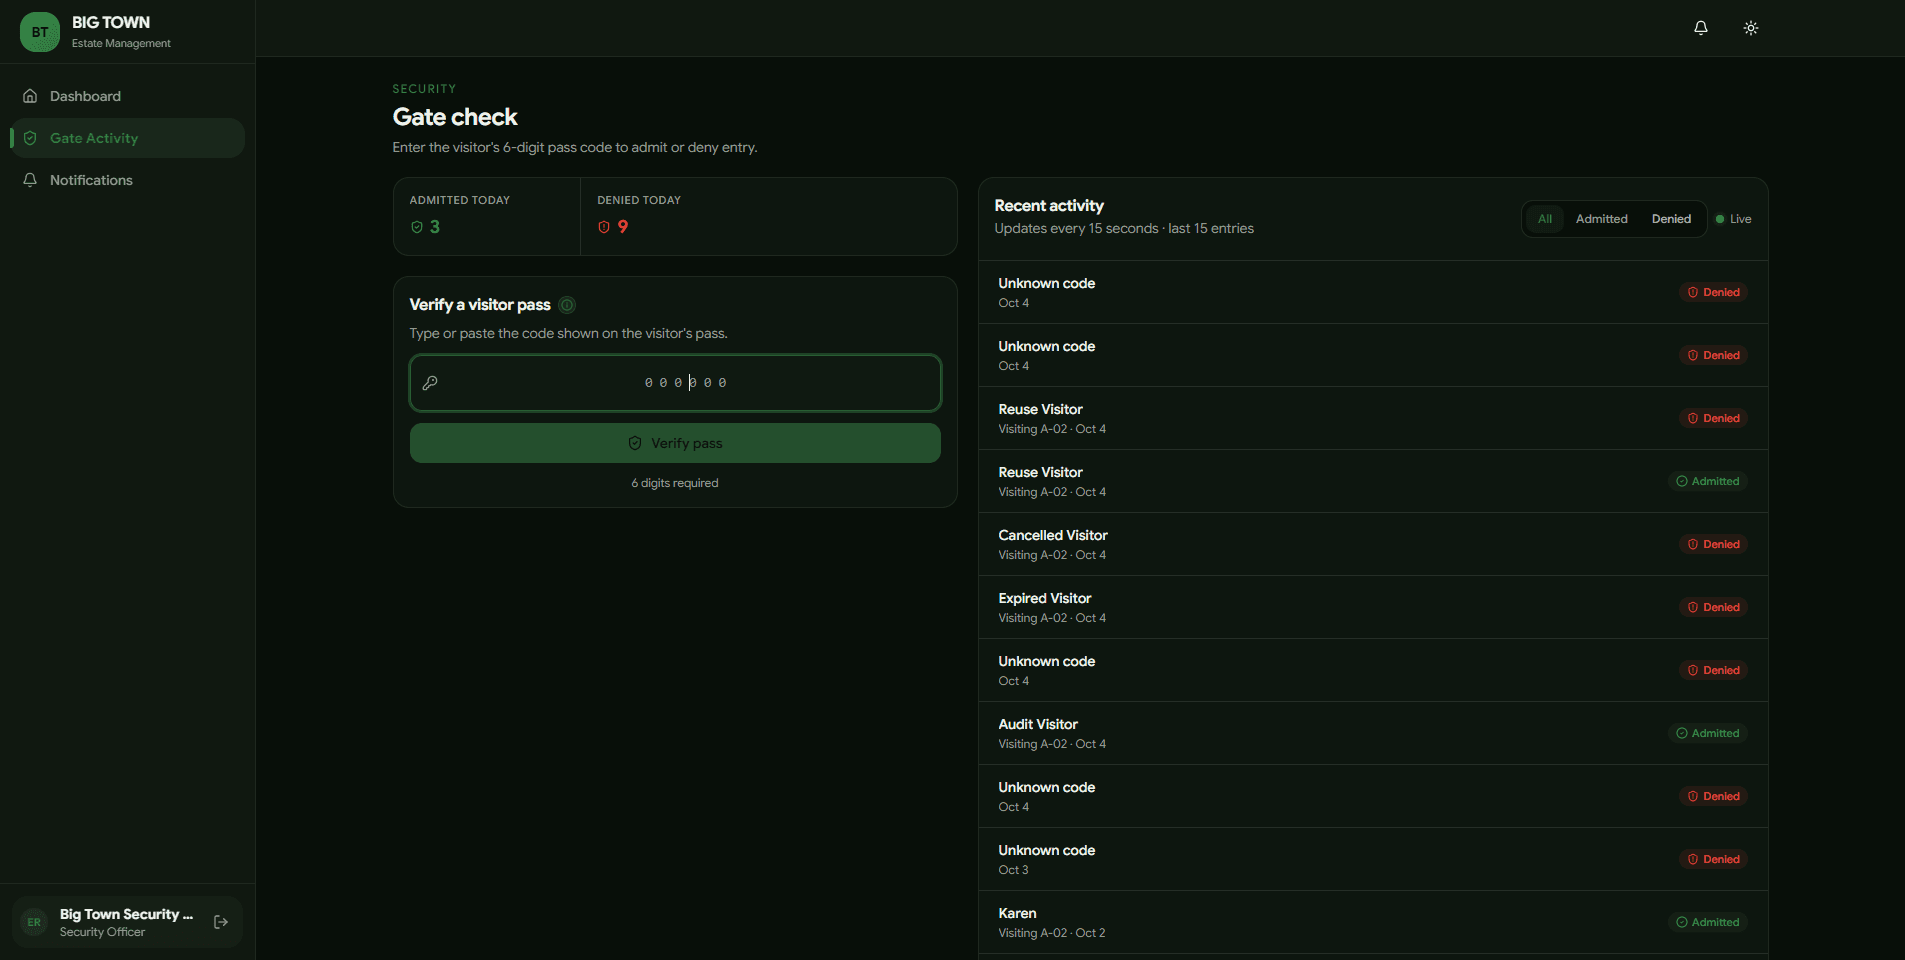Click the Denied Today count 9
Viewport: 1905px width, 960px height.
623,227
